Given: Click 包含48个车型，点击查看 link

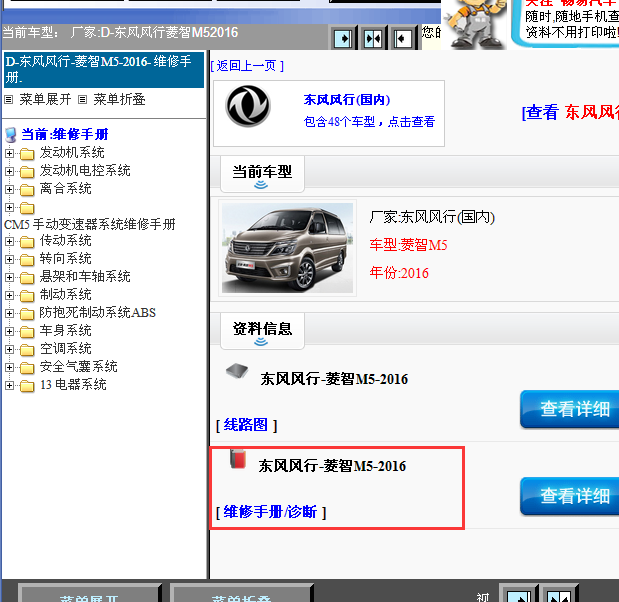Looking at the screenshot, I should (x=370, y=122).
